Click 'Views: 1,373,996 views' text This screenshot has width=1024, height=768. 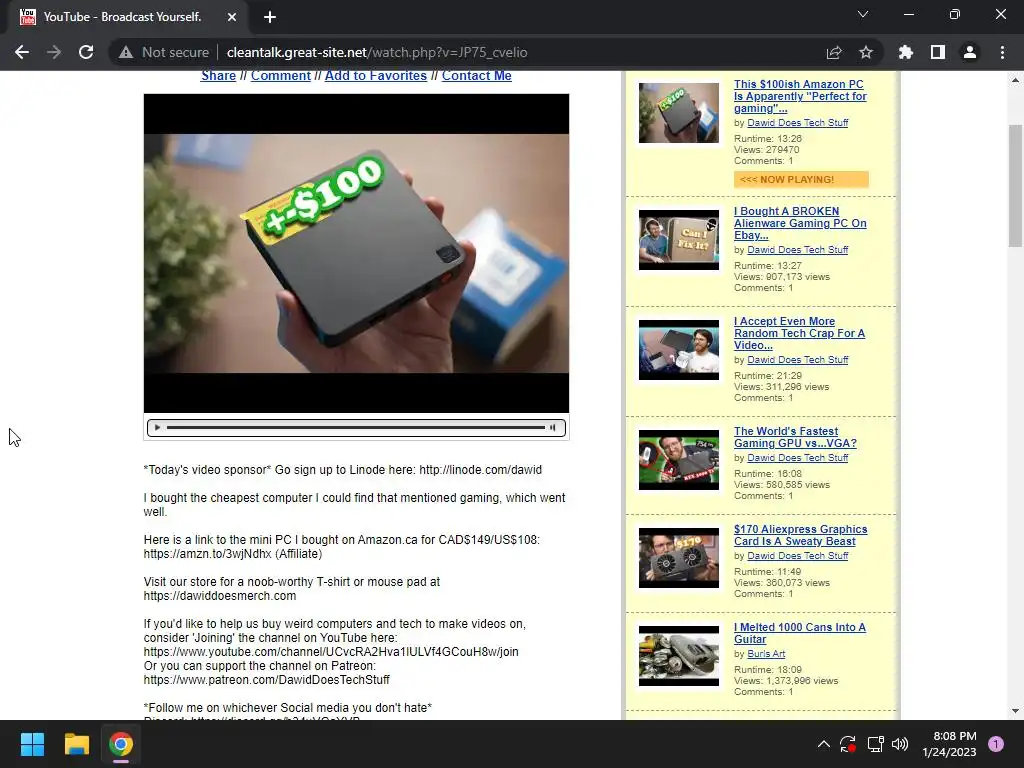[786, 680]
